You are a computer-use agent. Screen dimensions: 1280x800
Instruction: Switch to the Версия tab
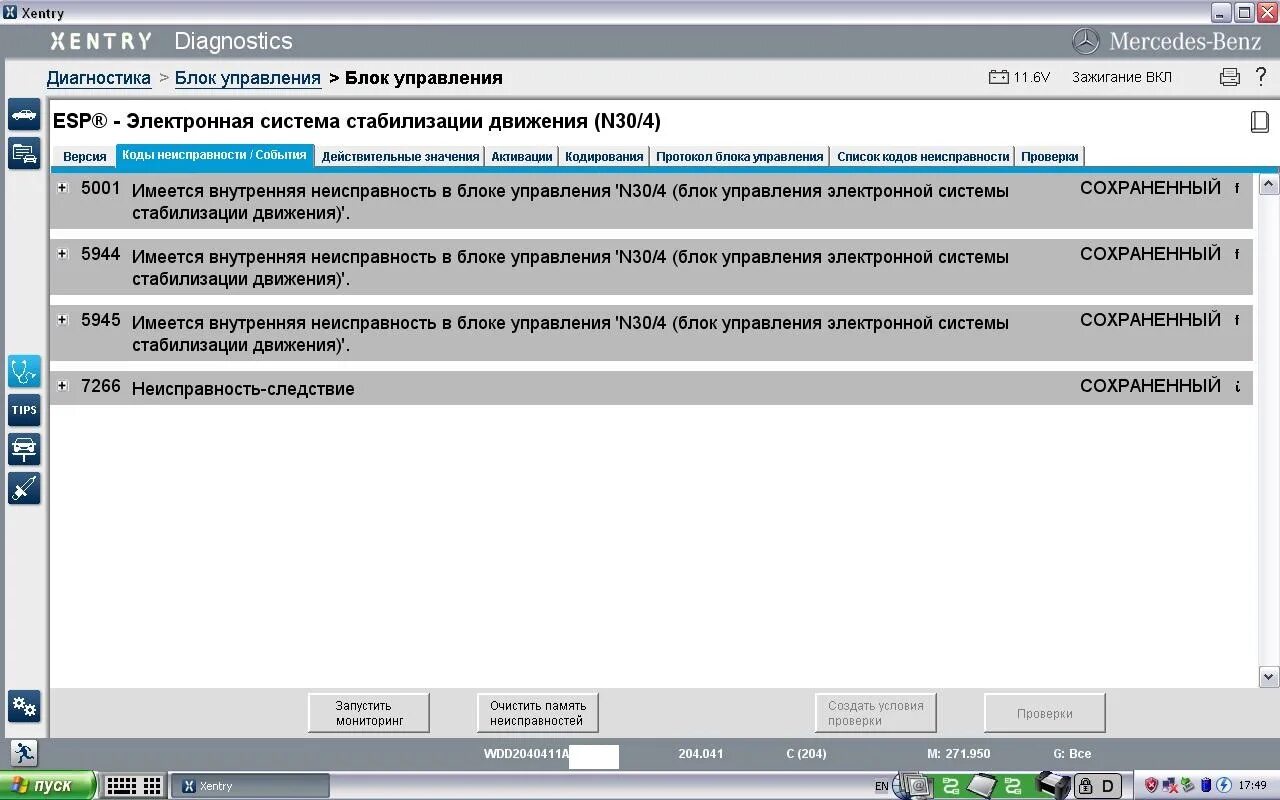tap(84, 156)
